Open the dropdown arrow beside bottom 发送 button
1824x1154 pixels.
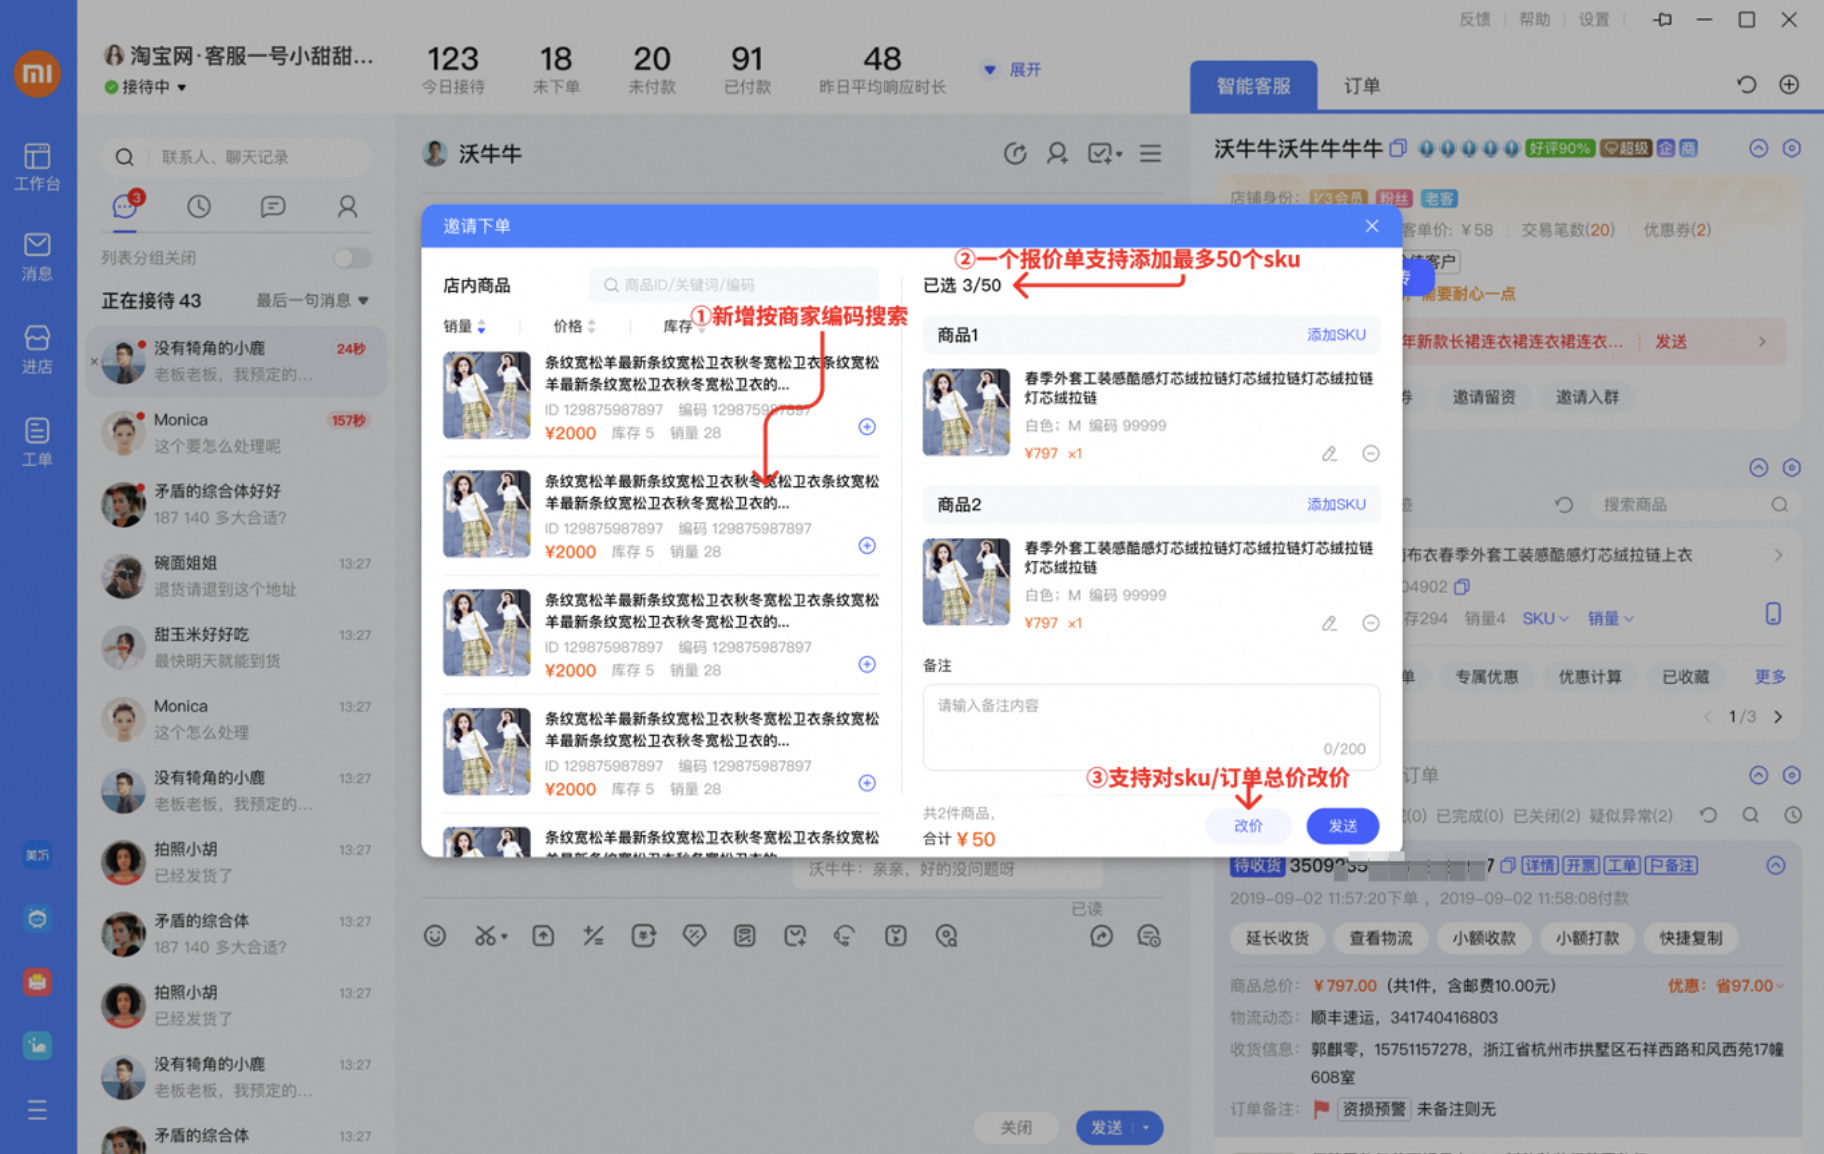click(x=1146, y=1128)
